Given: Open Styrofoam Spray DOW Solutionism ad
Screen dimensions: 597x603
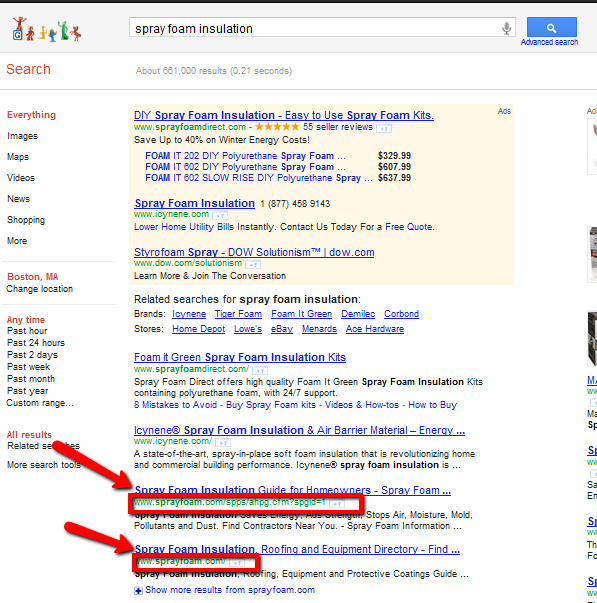Looking at the screenshot, I should (254, 252).
